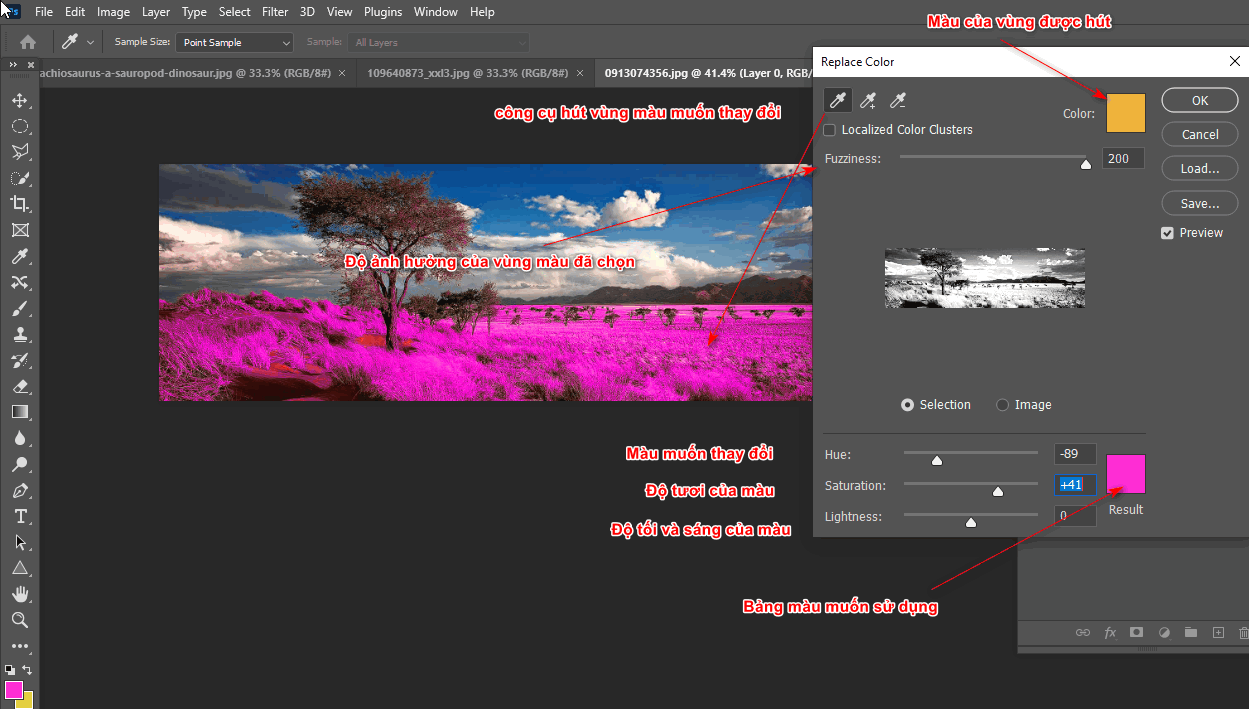The height and width of the screenshot is (709, 1249).
Task: Open the eyedropper tool preset picker arrow
Action: [91, 42]
